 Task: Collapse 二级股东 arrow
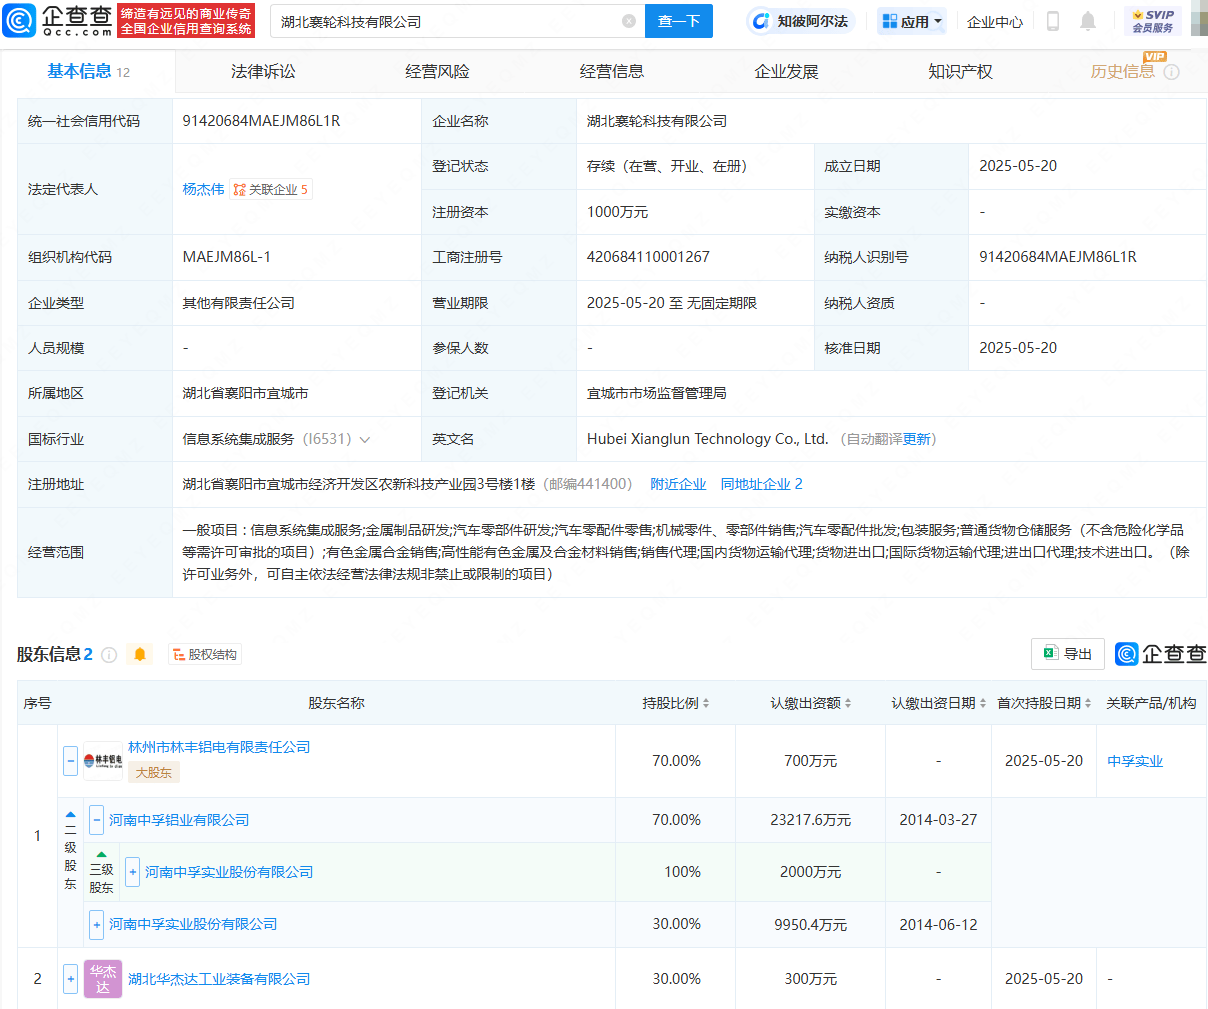click(71, 814)
